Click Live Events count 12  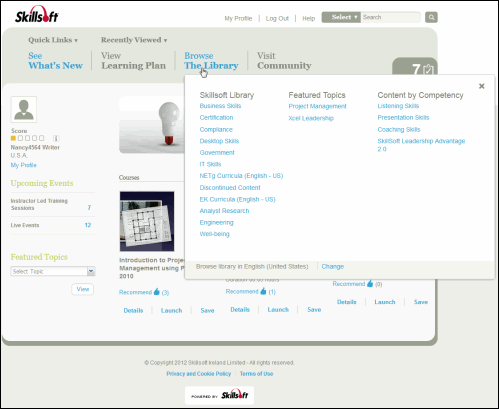point(88,225)
